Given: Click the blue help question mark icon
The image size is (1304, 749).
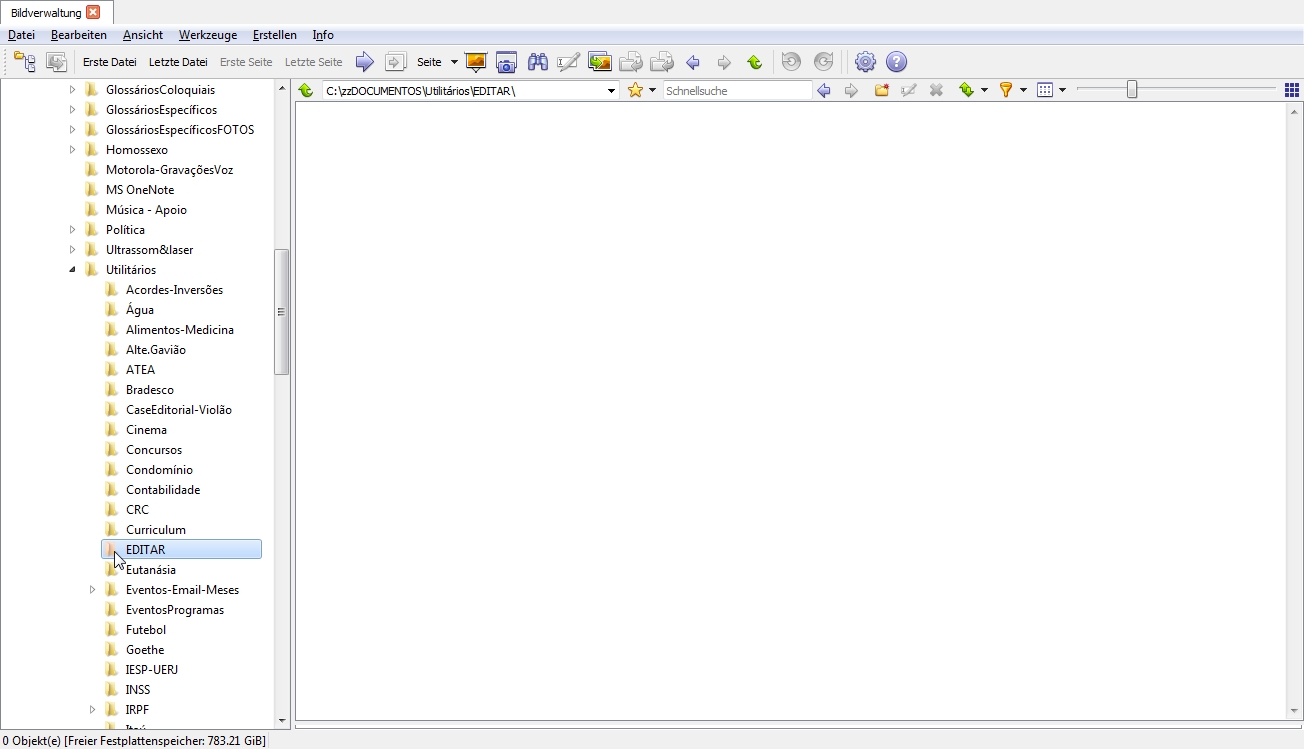Looking at the screenshot, I should pos(897,62).
